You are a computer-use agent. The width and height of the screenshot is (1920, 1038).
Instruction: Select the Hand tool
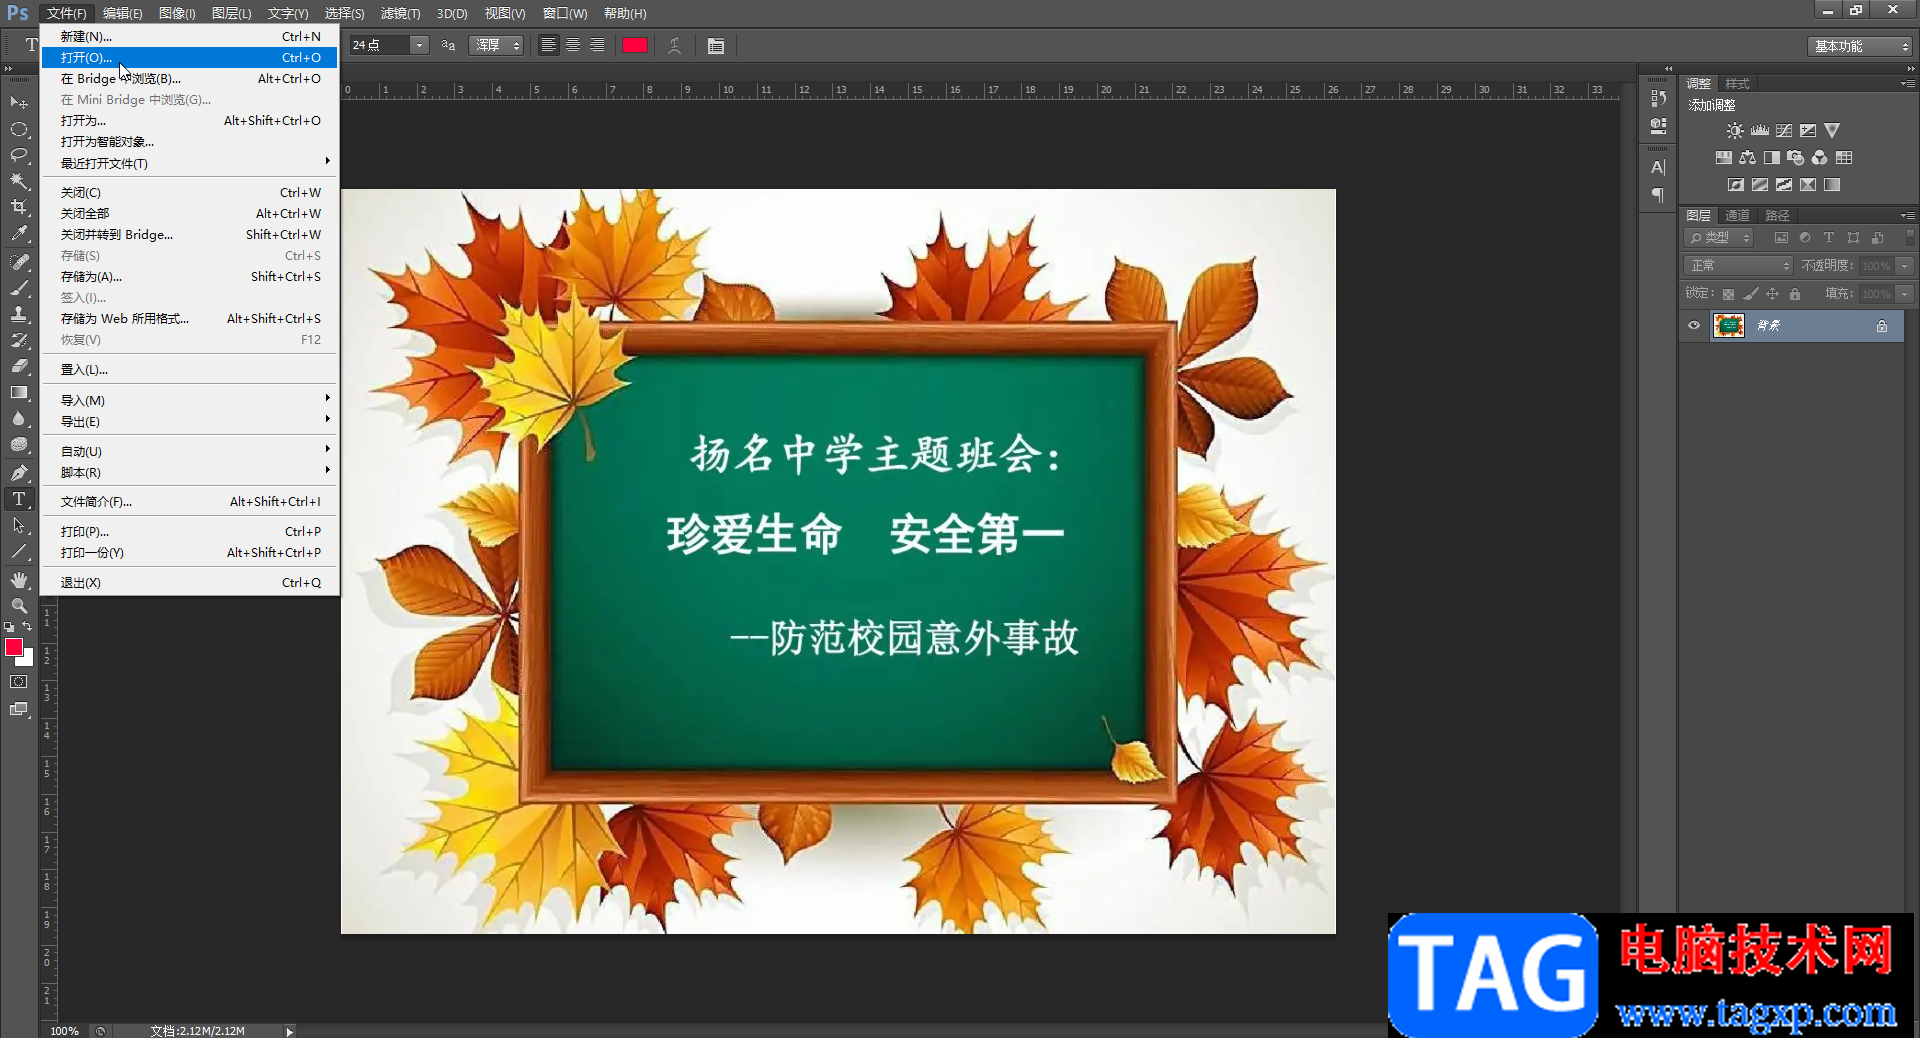(x=19, y=580)
